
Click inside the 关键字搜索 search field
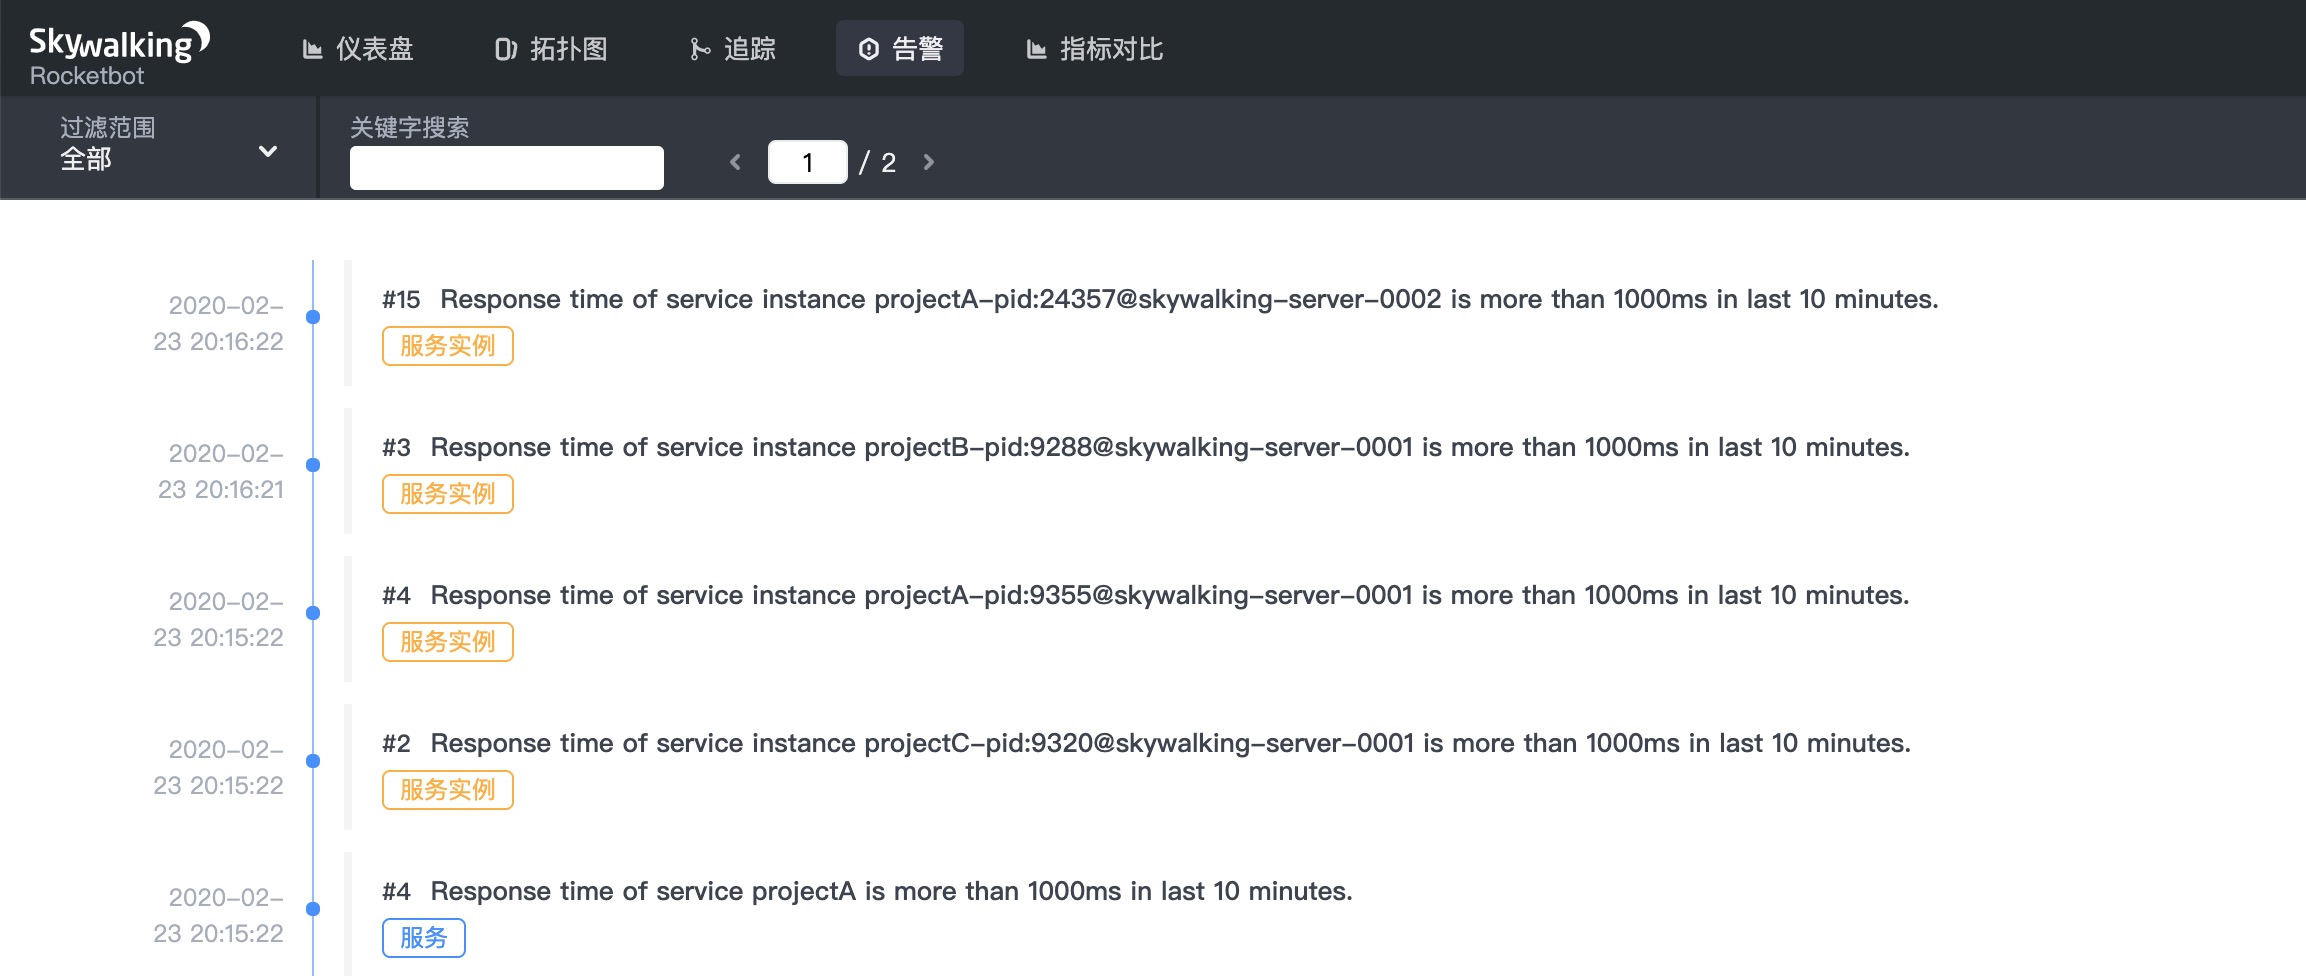[x=506, y=167]
